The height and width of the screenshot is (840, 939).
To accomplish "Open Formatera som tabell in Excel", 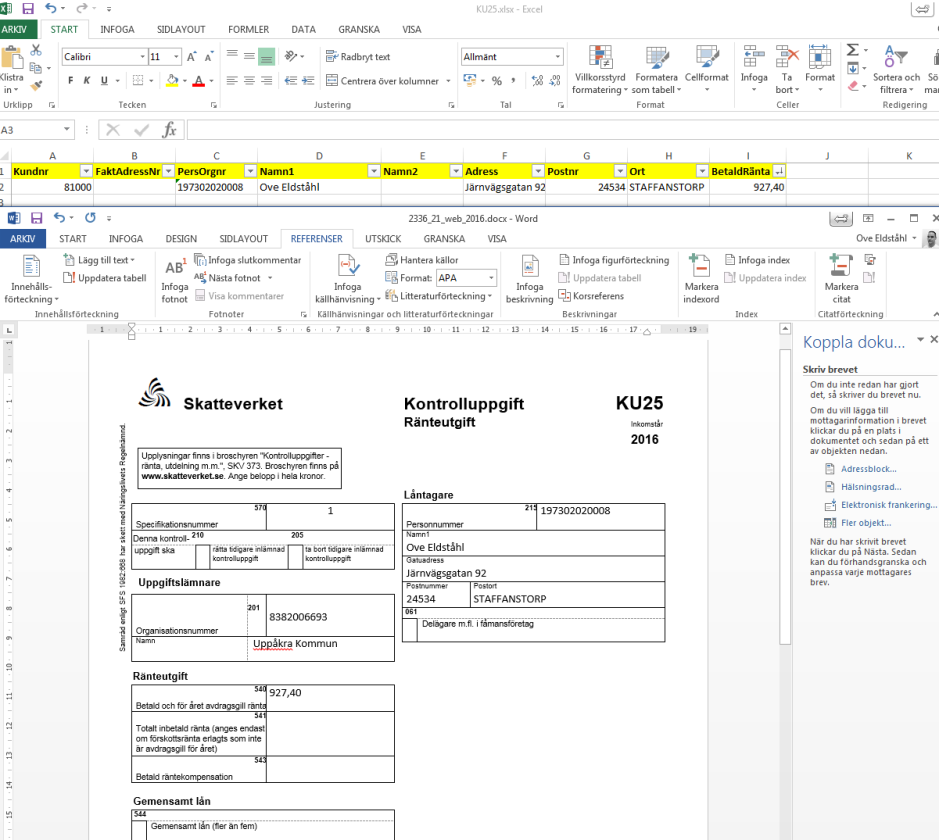I will (656, 69).
